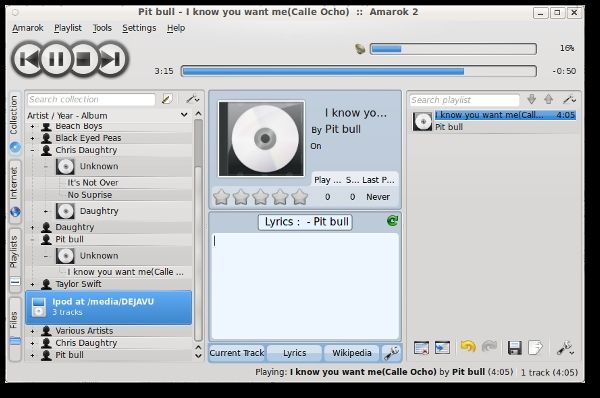
Task: Click the collection filter edit icon
Action: pos(167,99)
